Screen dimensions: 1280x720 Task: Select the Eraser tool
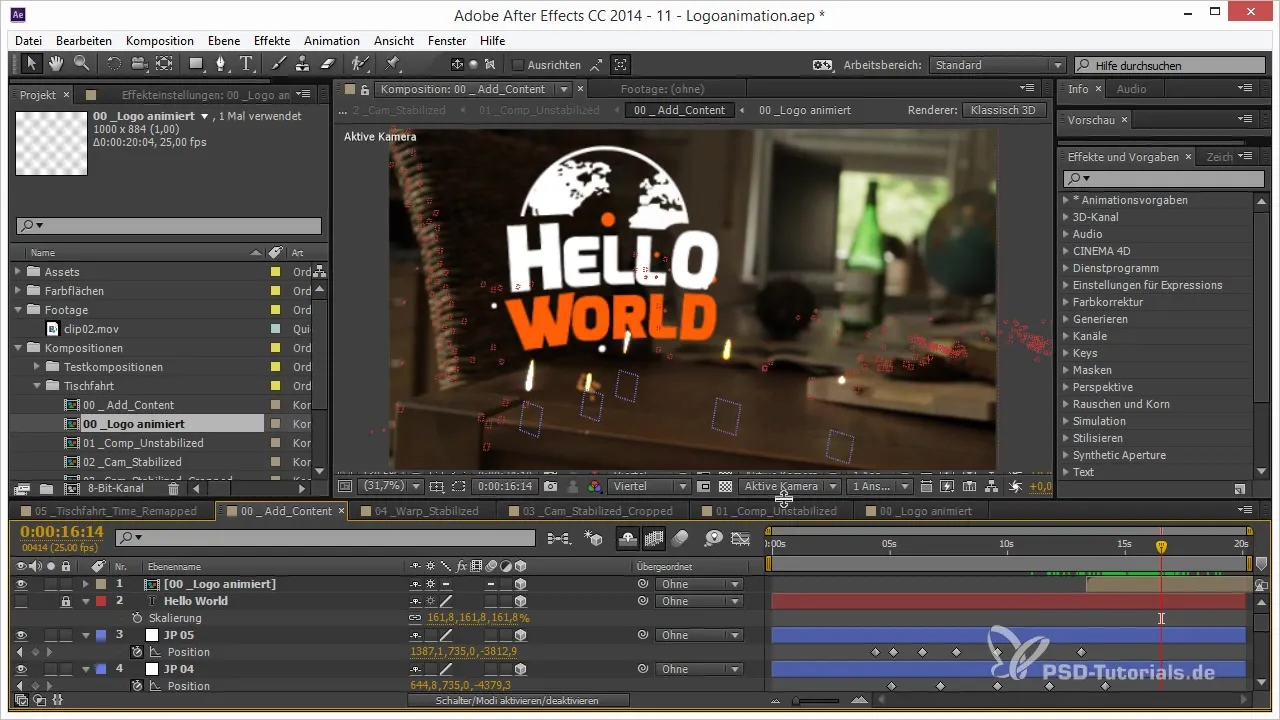[x=327, y=64]
